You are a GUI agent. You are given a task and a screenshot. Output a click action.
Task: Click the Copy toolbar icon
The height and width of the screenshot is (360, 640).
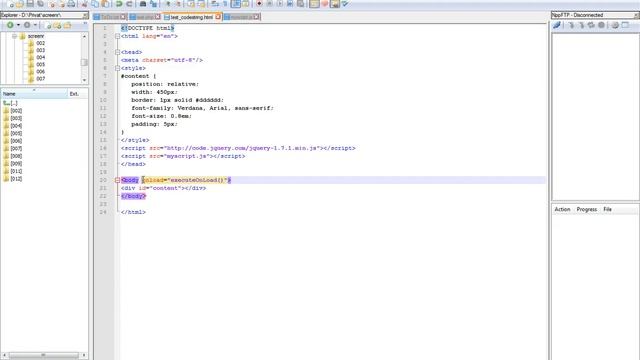(x=95, y=4)
